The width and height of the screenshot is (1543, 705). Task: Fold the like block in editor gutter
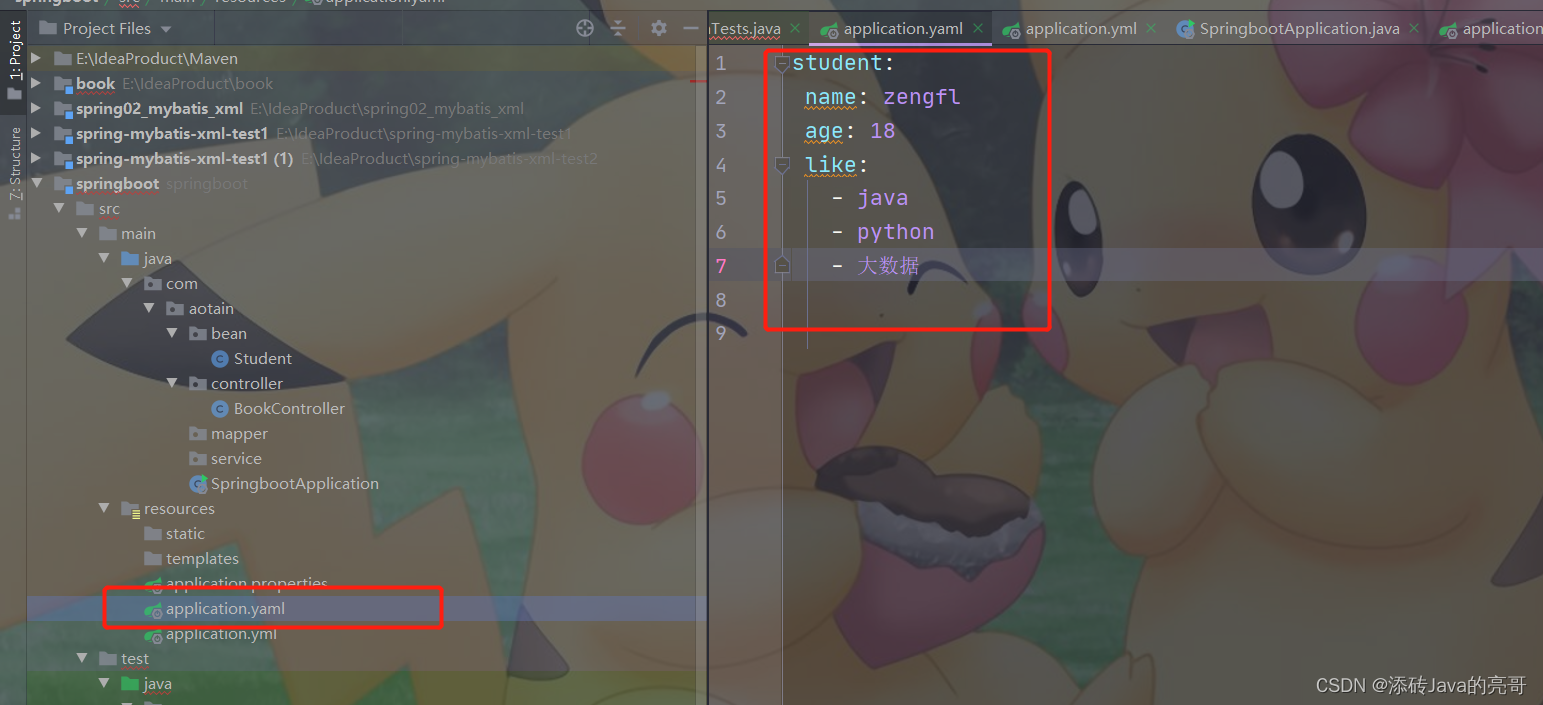(782, 165)
